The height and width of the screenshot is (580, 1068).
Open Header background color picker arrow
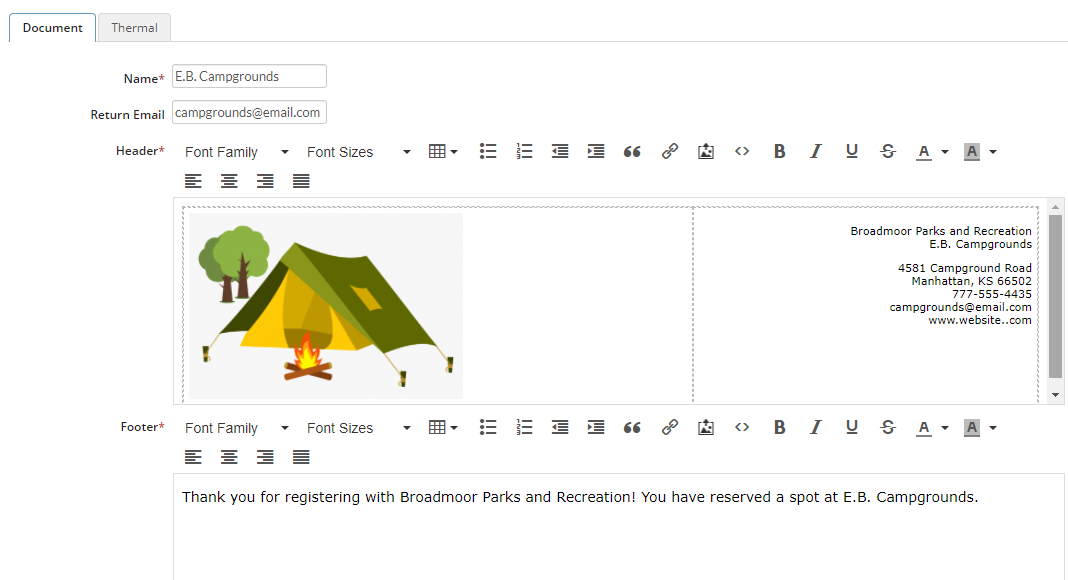(993, 152)
